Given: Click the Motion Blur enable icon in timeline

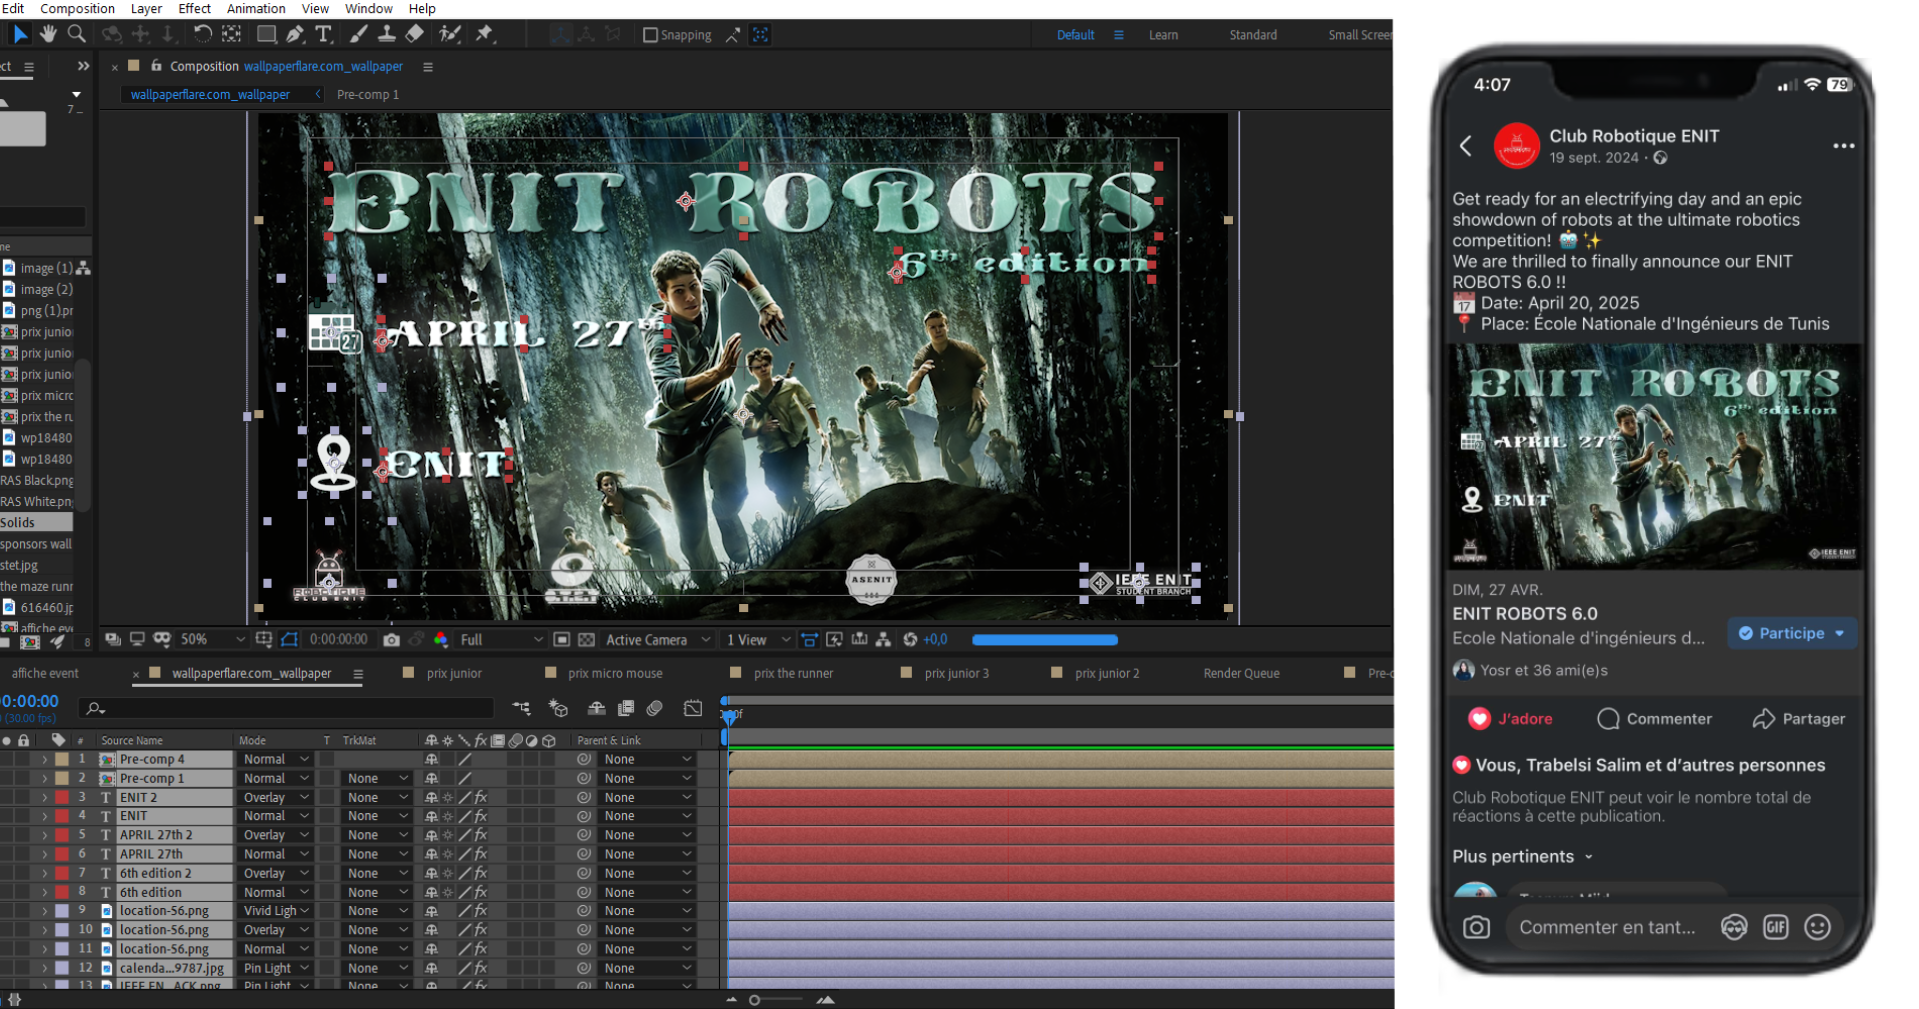Looking at the screenshot, I should pos(655,708).
